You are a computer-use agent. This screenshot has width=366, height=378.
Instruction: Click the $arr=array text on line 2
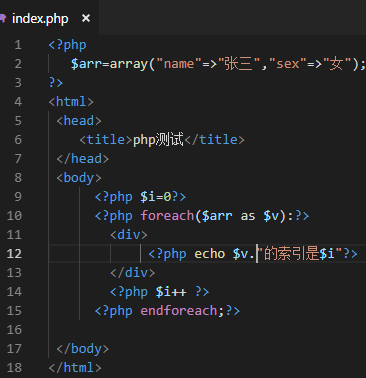click(109, 64)
